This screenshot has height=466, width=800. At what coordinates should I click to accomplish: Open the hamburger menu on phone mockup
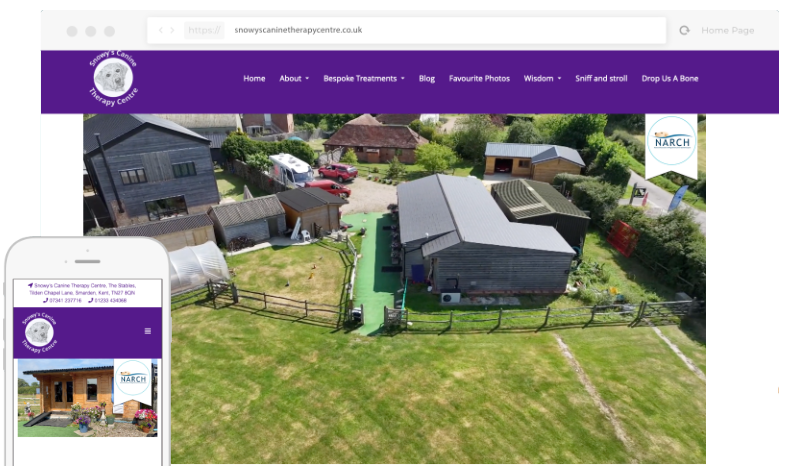click(x=147, y=331)
